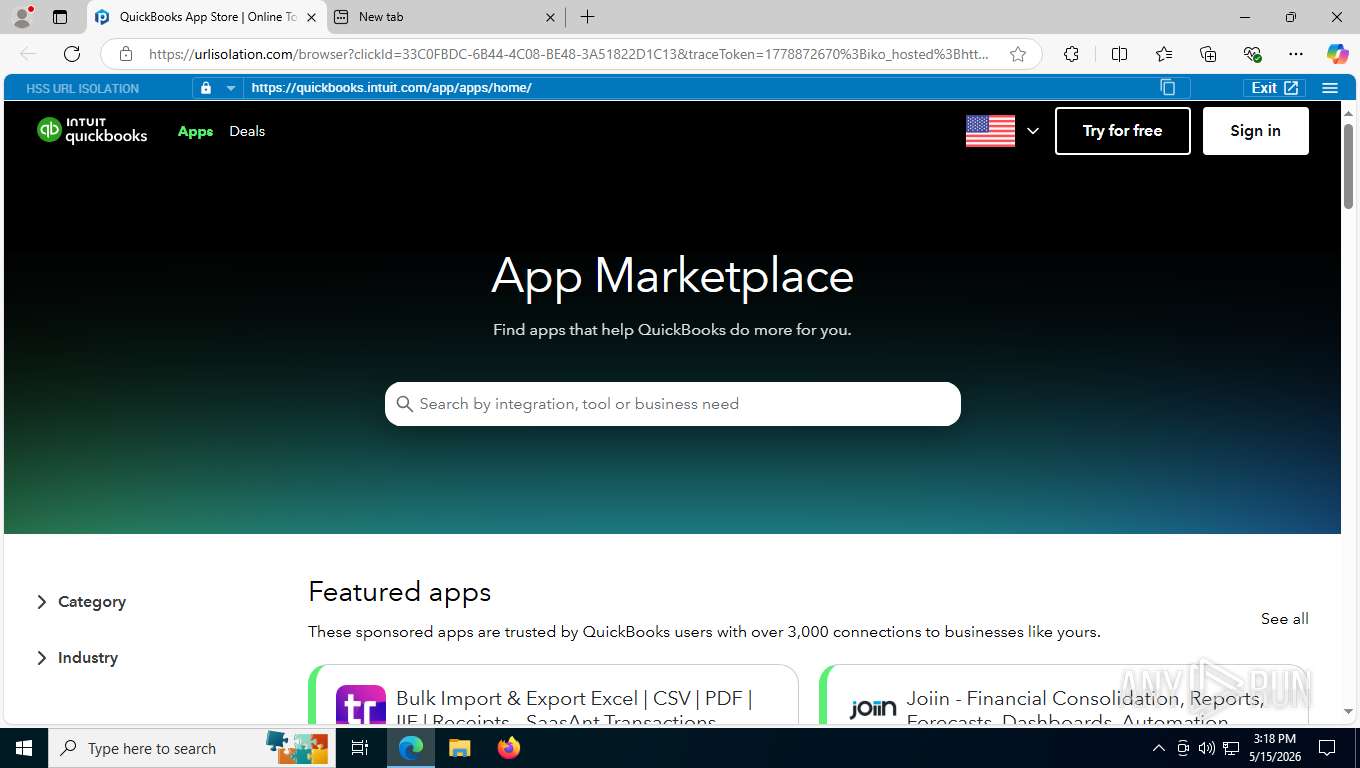Open browser extensions puzzle icon
1360x768 pixels.
(x=1071, y=54)
